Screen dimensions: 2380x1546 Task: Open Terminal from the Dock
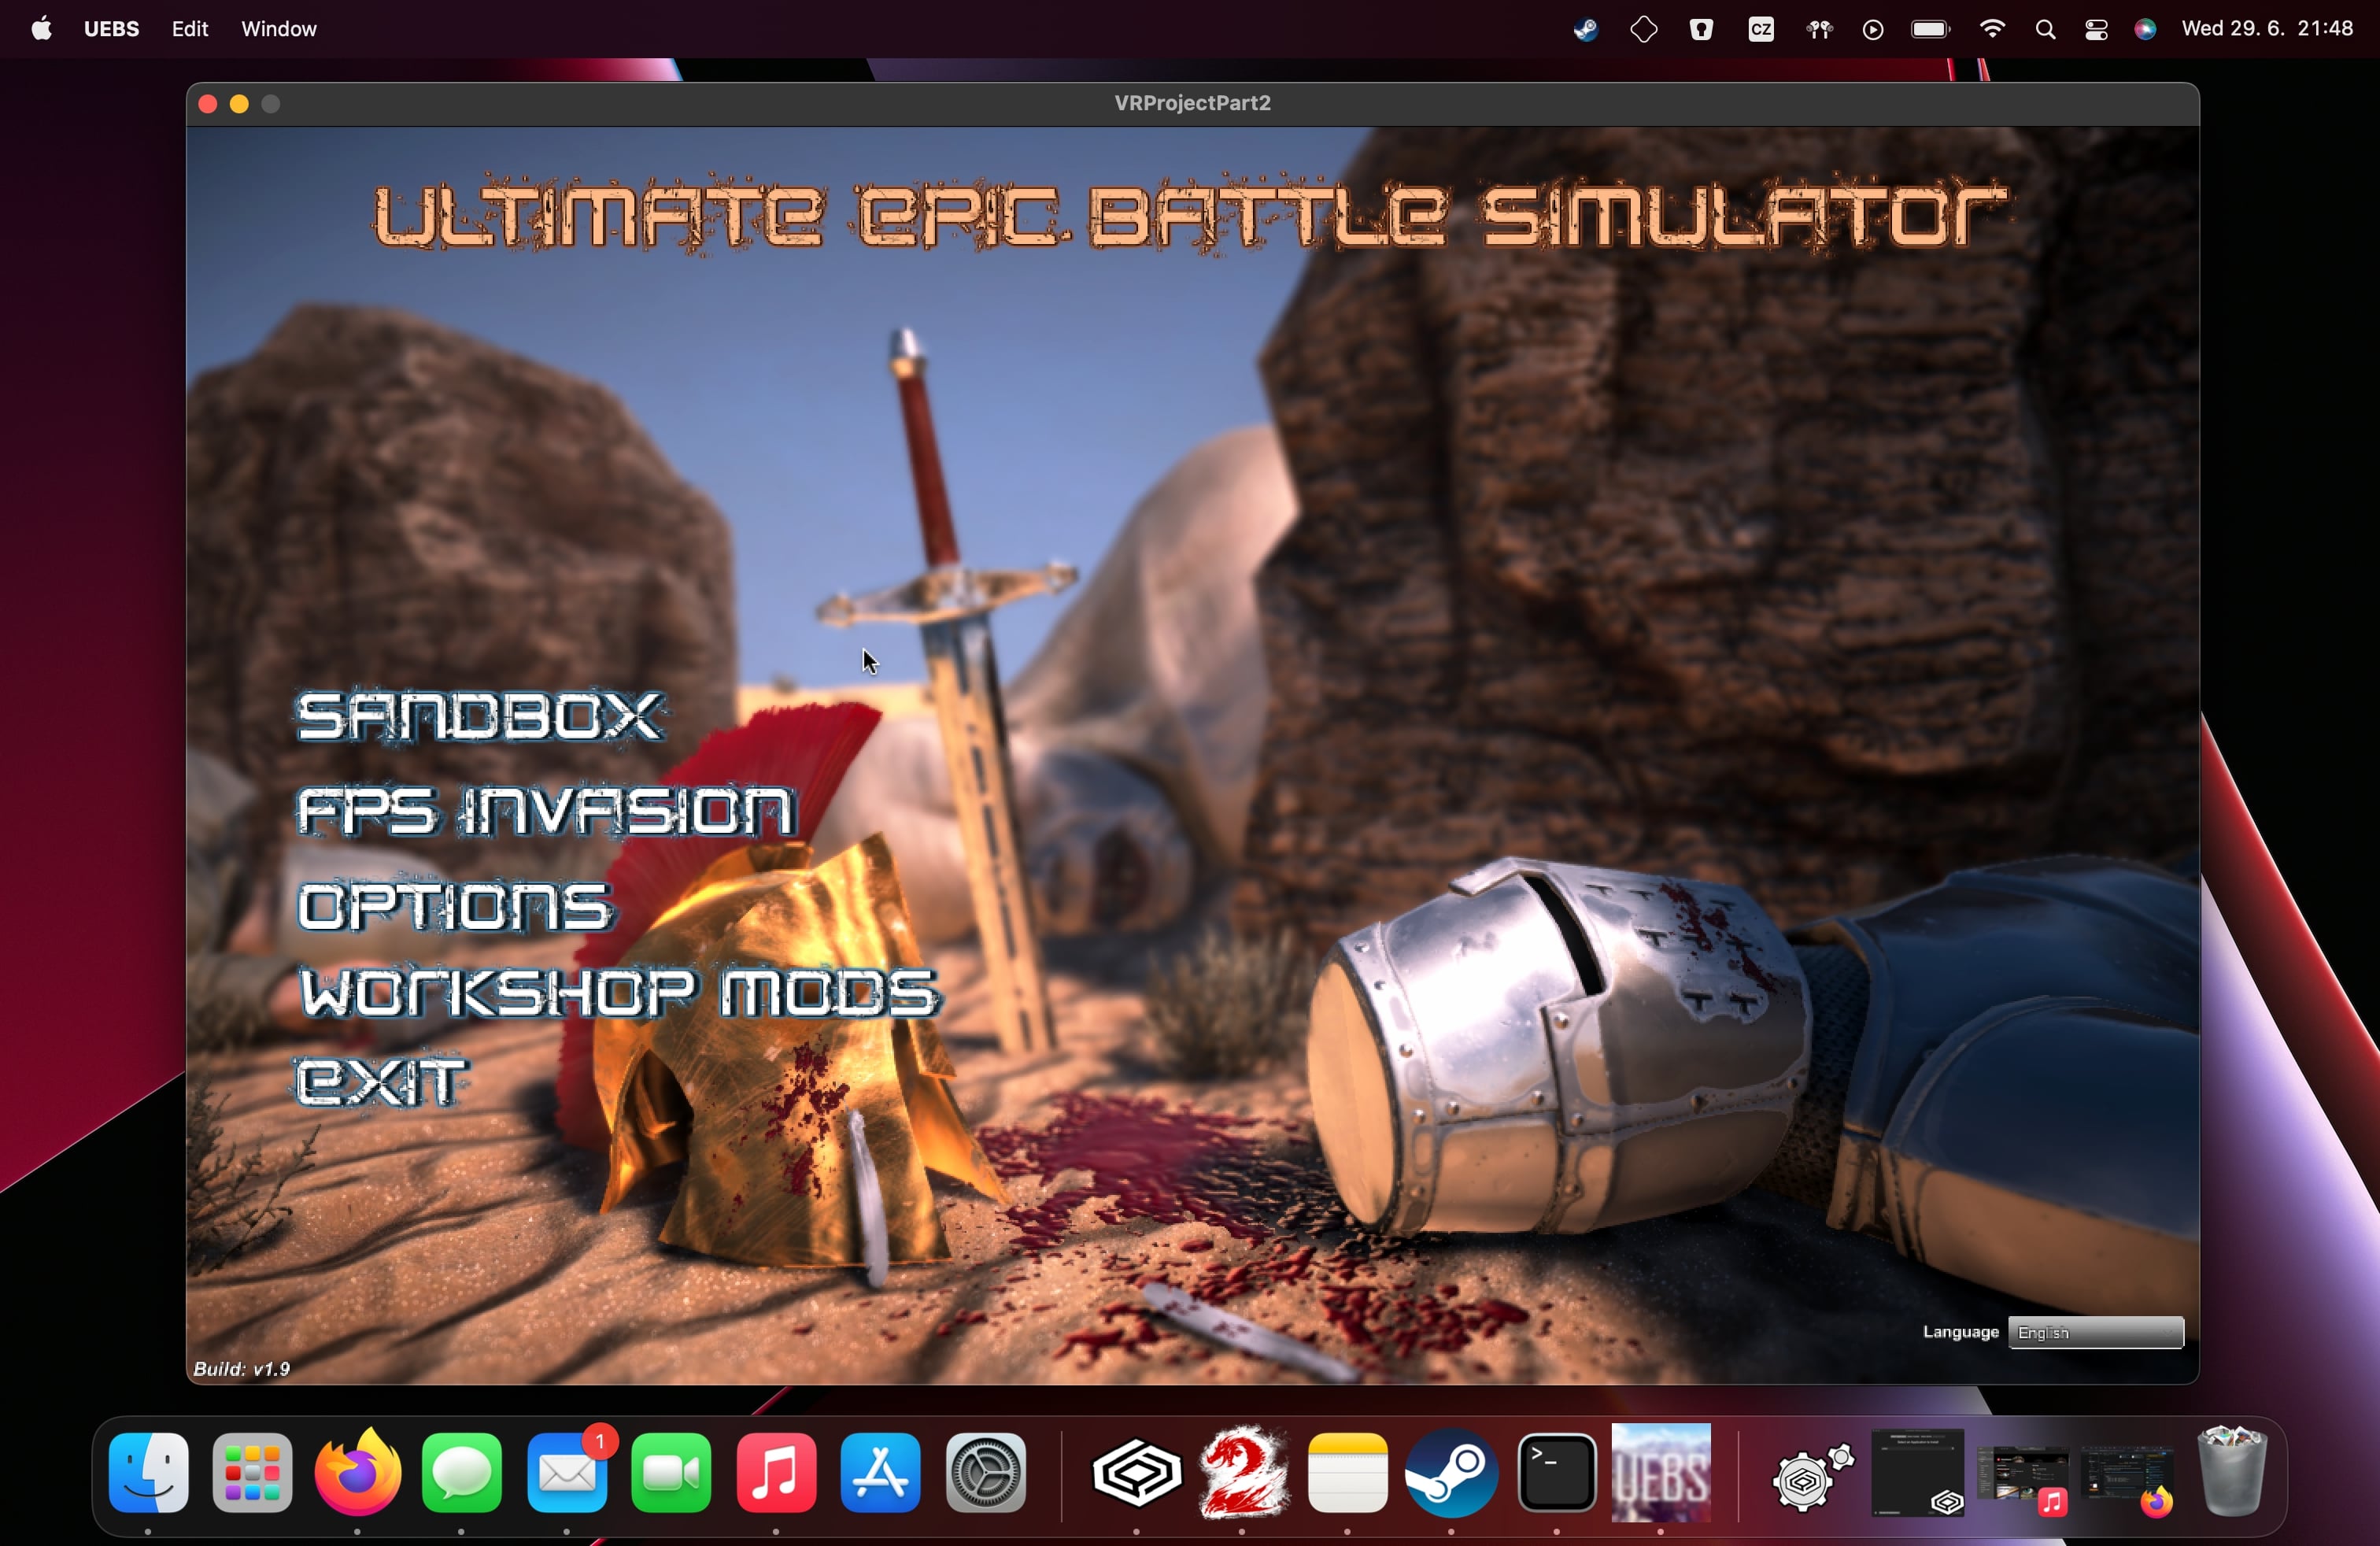[1557, 1473]
